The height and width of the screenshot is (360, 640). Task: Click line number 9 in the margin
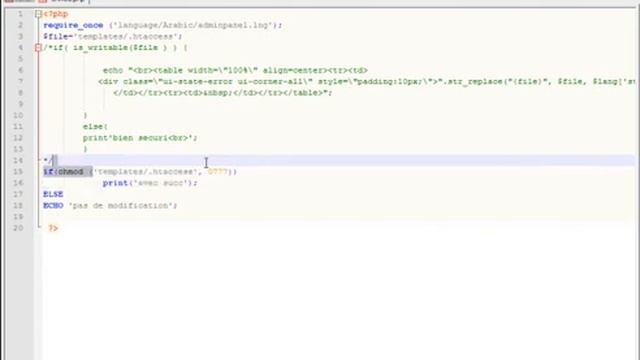[x=20, y=104]
